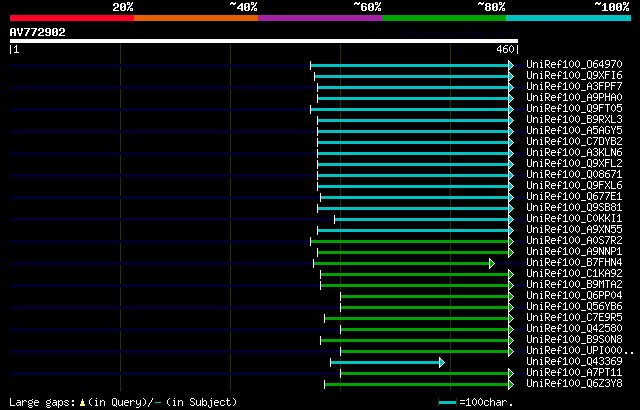This screenshot has width=640, height=410.
Task: Open the UniRef100_A7PT11 hit
Action: coord(574,373)
